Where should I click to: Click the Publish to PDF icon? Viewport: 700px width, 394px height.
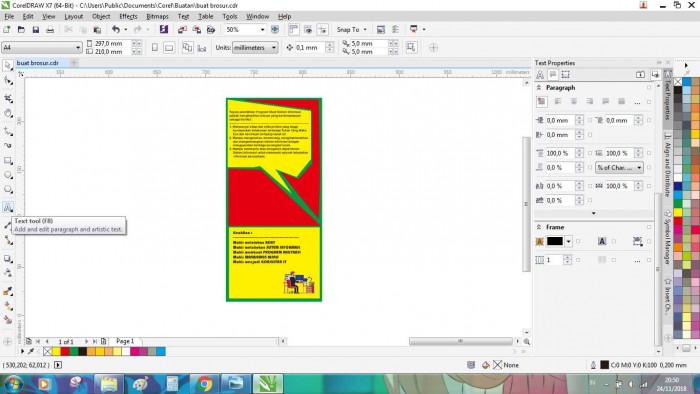(x=211, y=29)
